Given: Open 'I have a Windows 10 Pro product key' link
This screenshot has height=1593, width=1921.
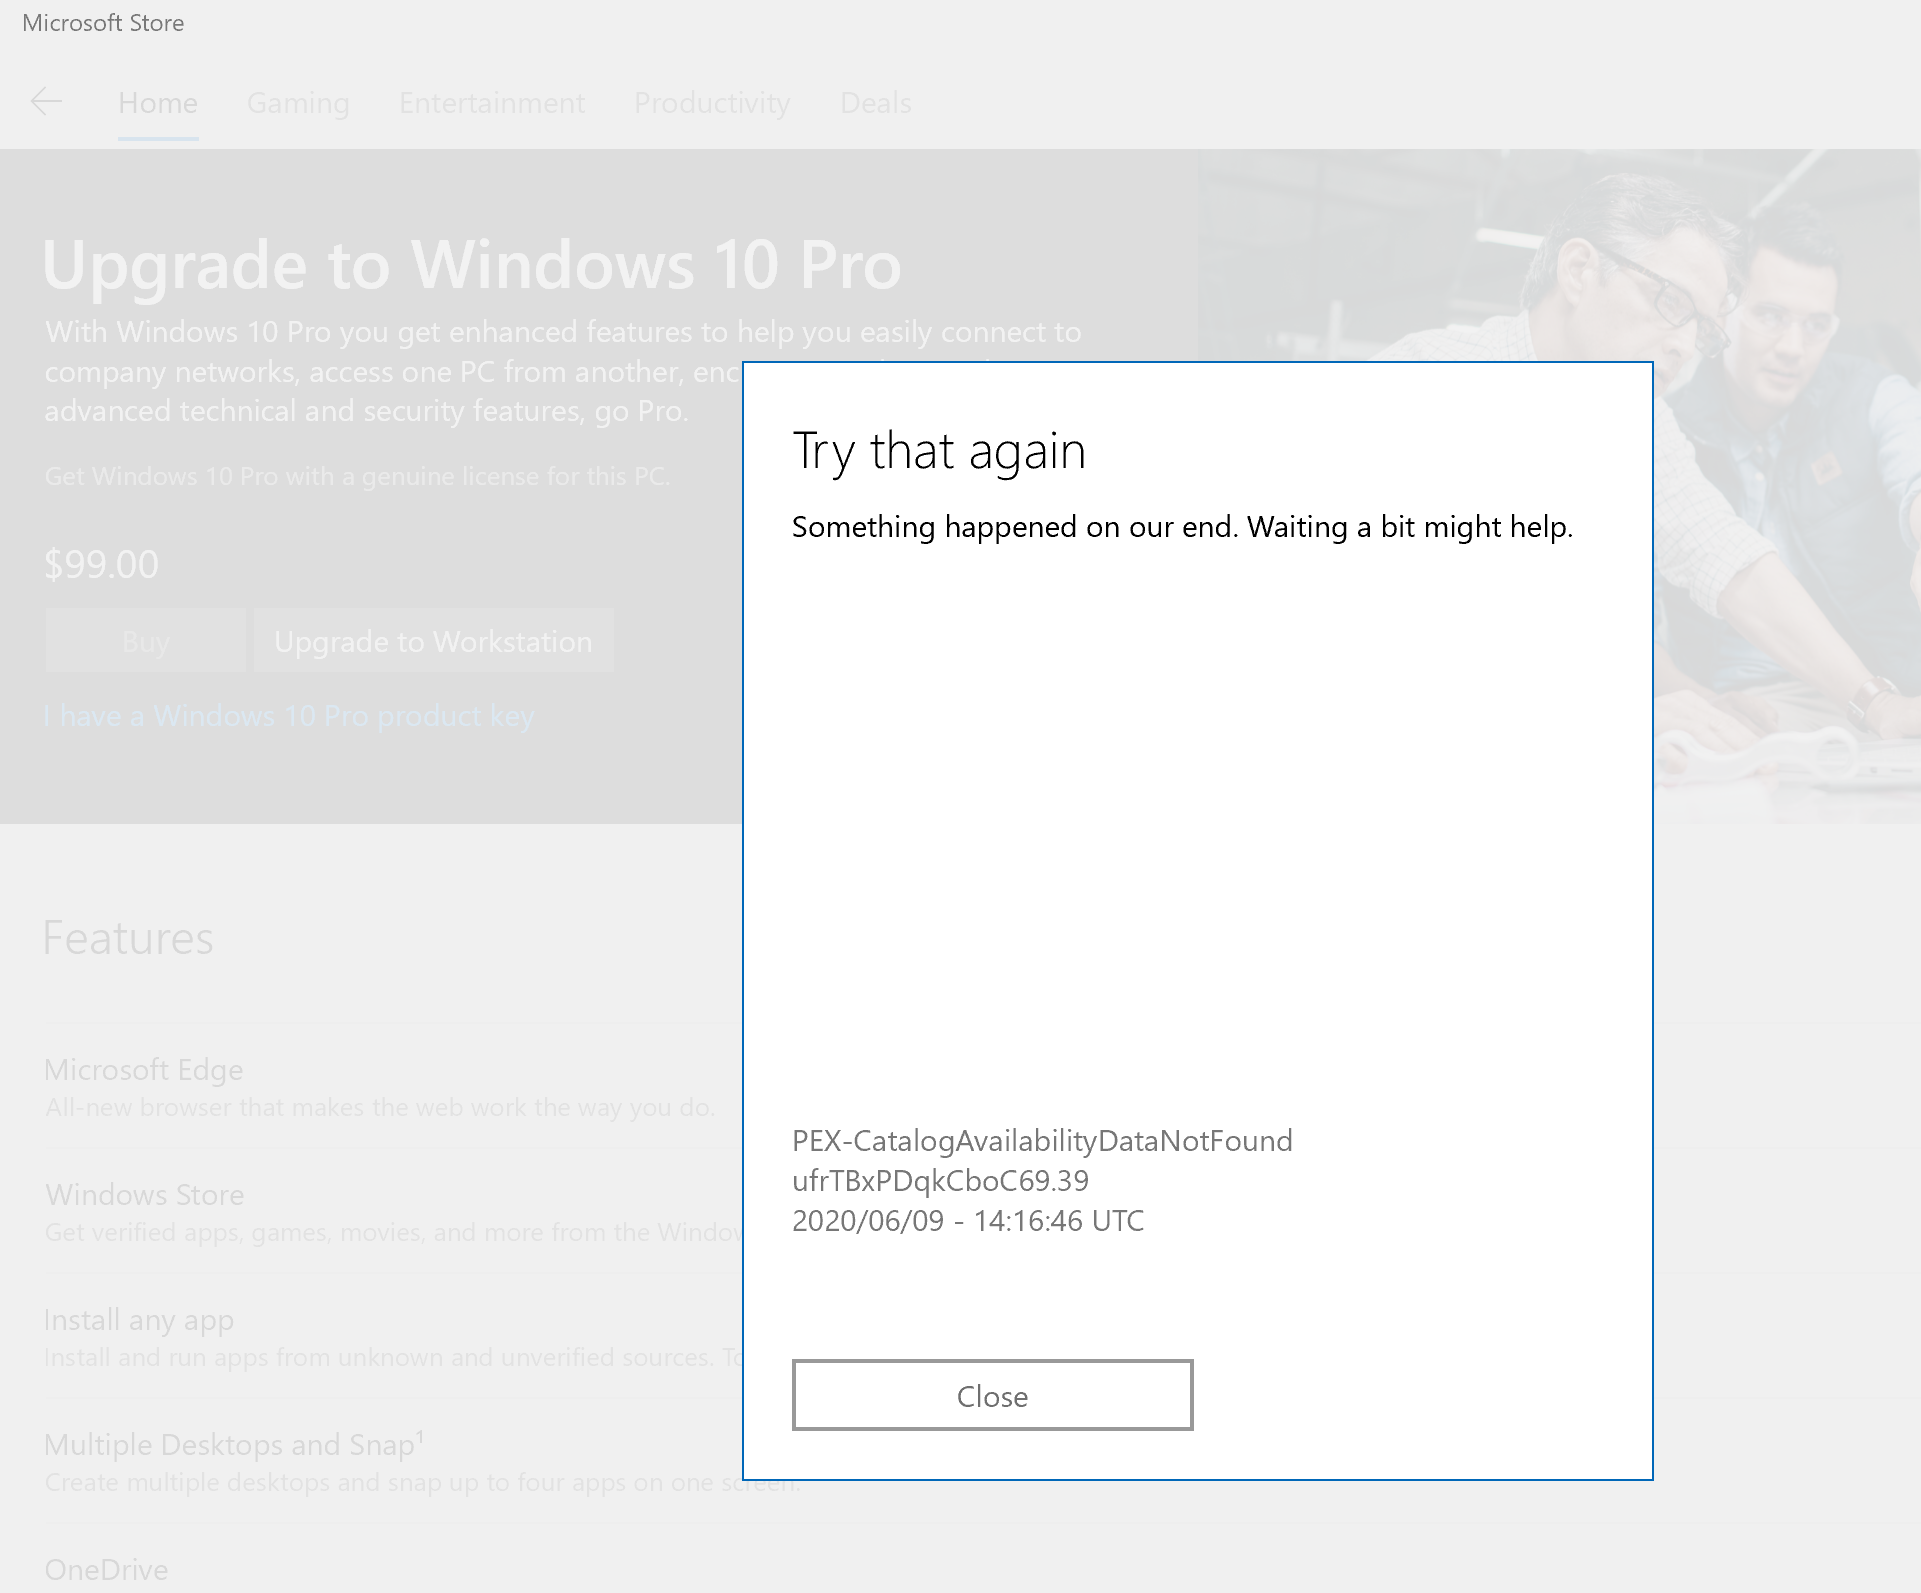Looking at the screenshot, I should click(289, 716).
